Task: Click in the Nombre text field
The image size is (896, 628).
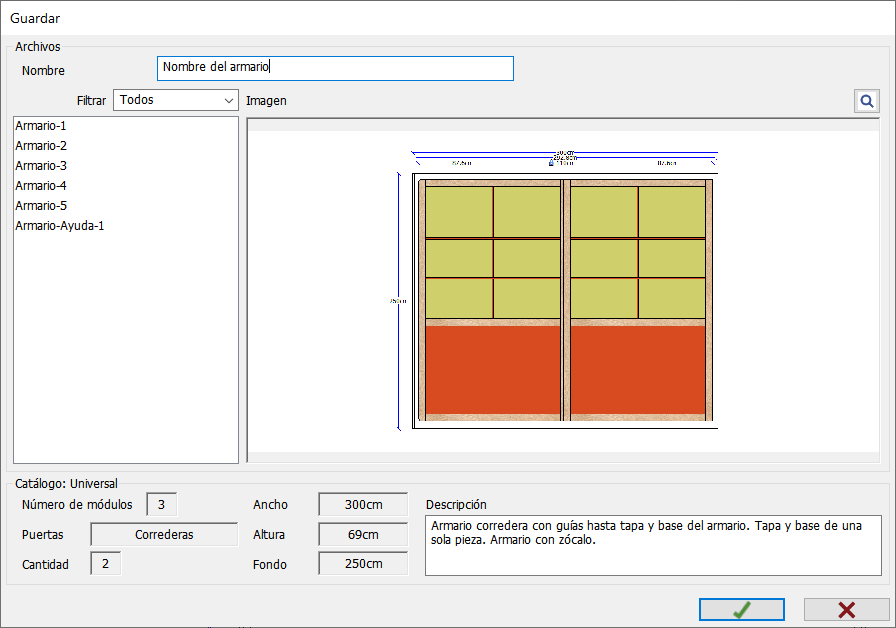Action: [x=335, y=68]
